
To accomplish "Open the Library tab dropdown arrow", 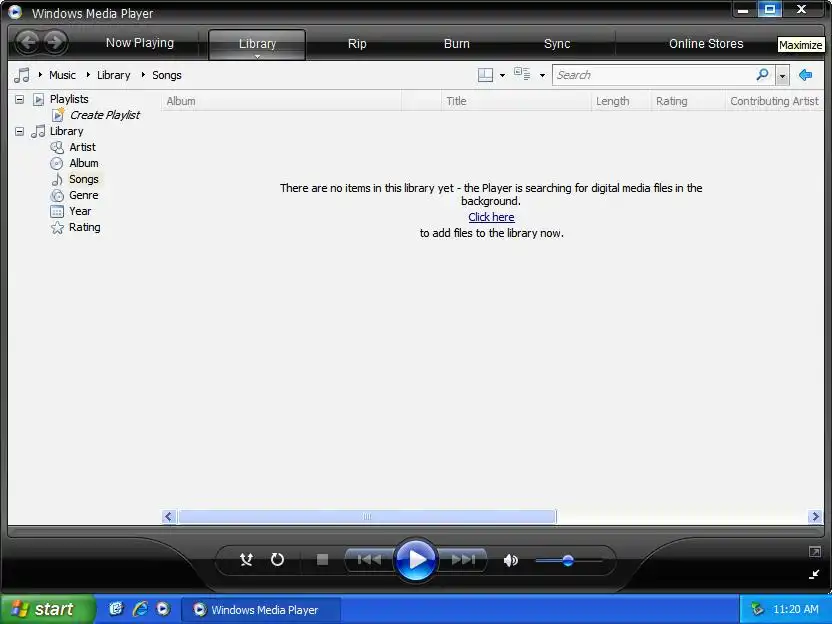I will pos(257,56).
